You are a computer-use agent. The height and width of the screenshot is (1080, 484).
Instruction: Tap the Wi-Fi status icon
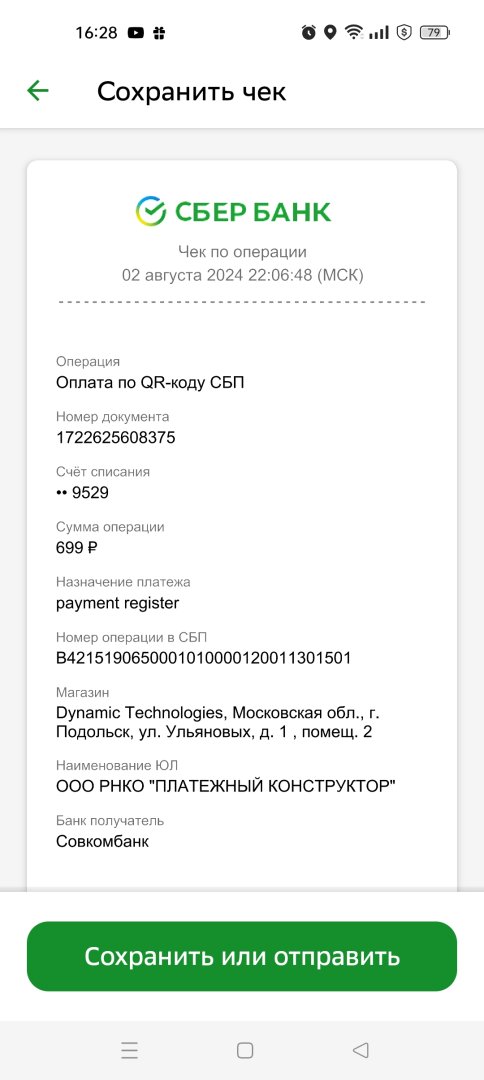(354, 32)
